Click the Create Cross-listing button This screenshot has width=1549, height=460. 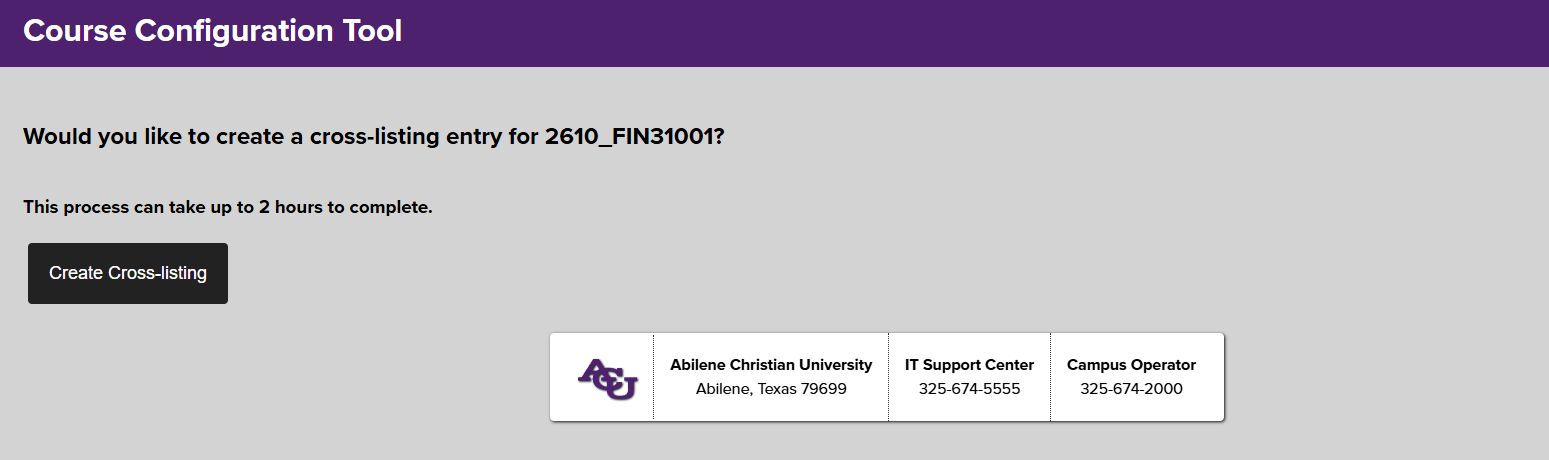(128, 273)
